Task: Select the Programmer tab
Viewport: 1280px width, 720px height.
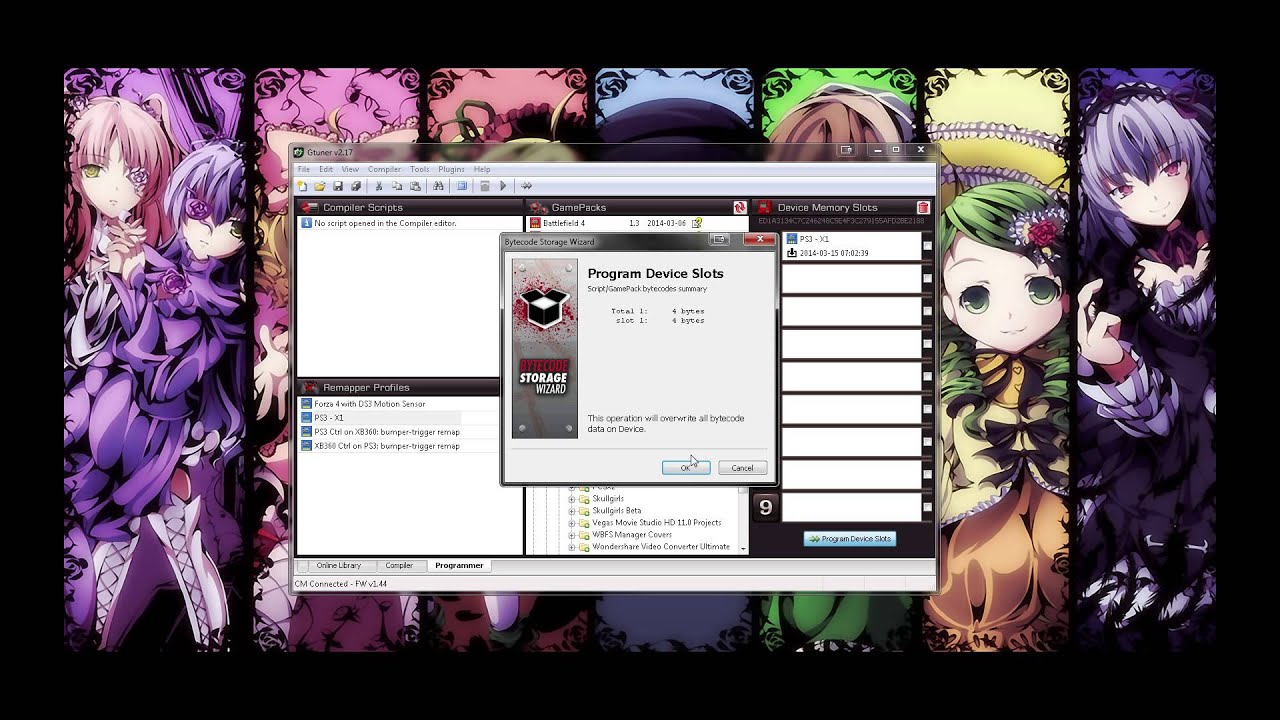Action: [459, 566]
